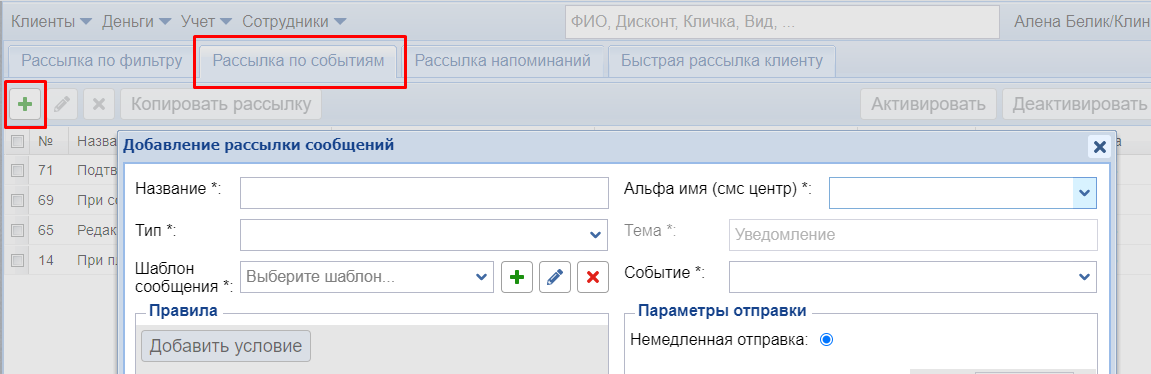Toggle the select-all checkbox in table header
Image resolution: width=1151 pixels, height=374 pixels.
point(18,141)
